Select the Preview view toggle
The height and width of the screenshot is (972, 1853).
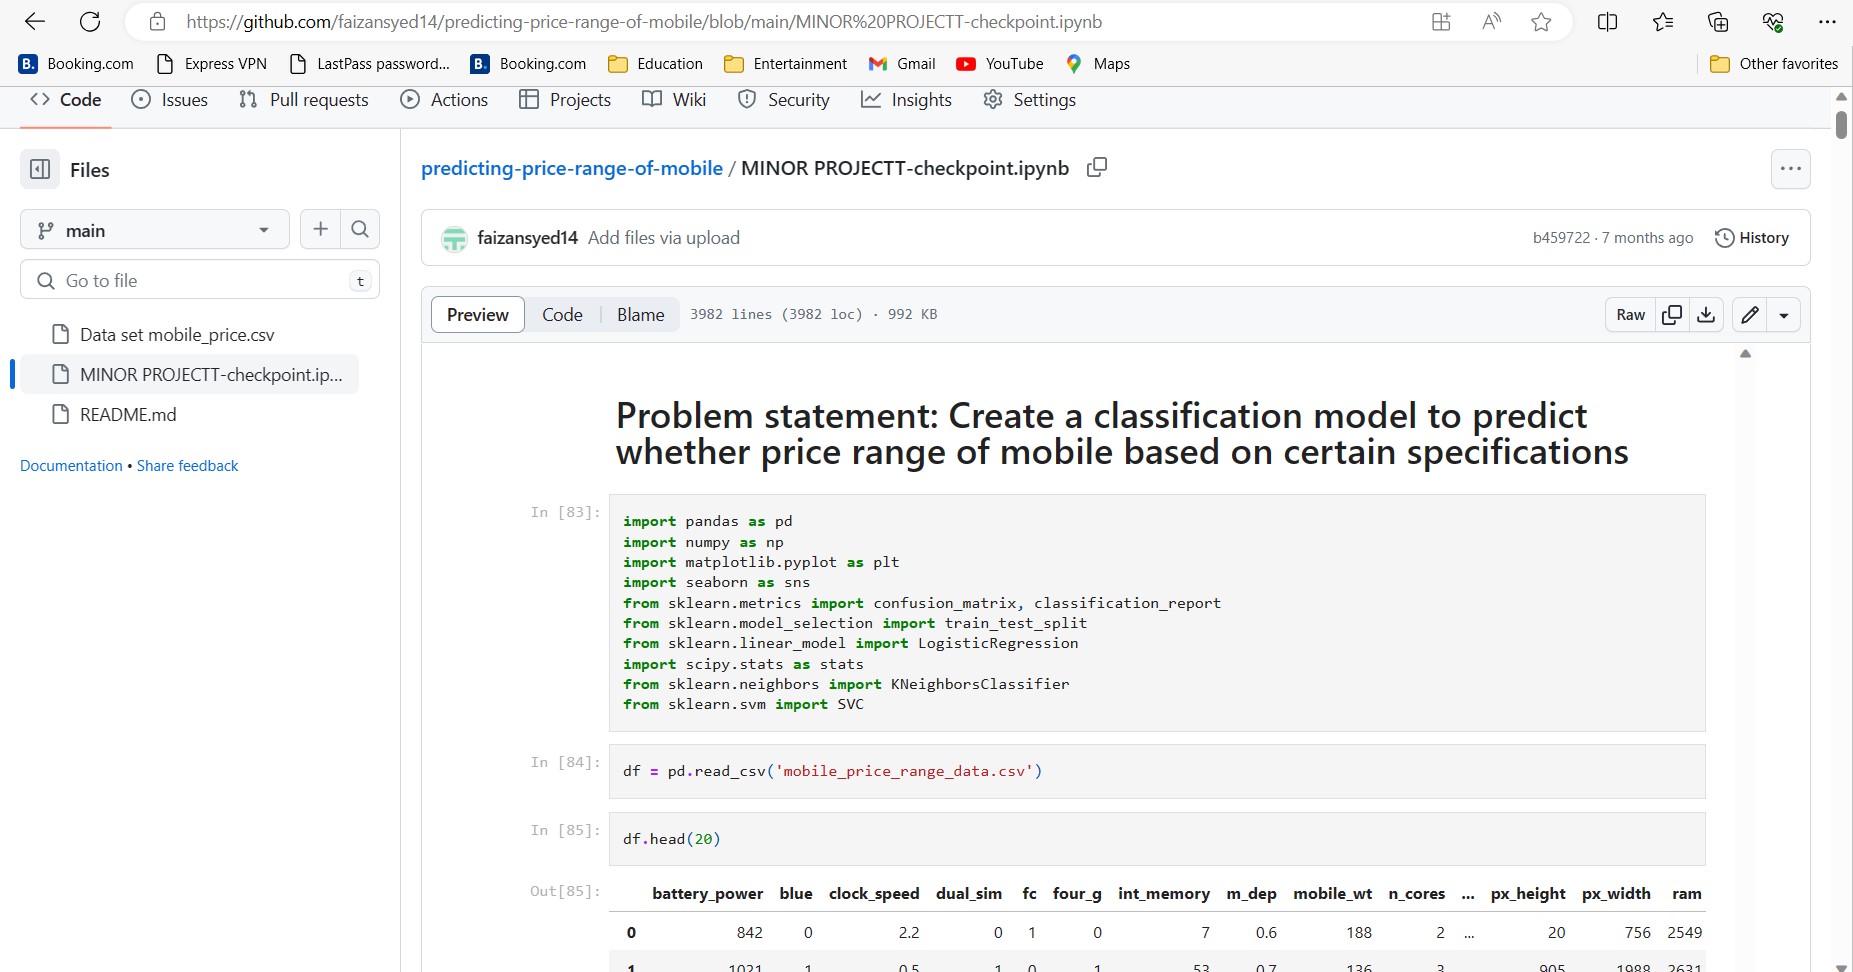[x=477, y=315]
